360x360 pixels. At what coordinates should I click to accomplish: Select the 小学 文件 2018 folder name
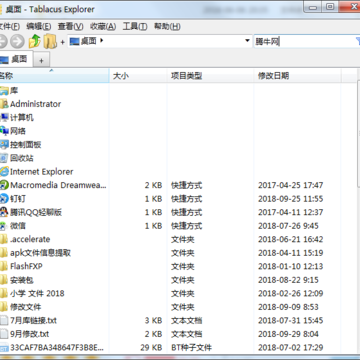[37, 293]
